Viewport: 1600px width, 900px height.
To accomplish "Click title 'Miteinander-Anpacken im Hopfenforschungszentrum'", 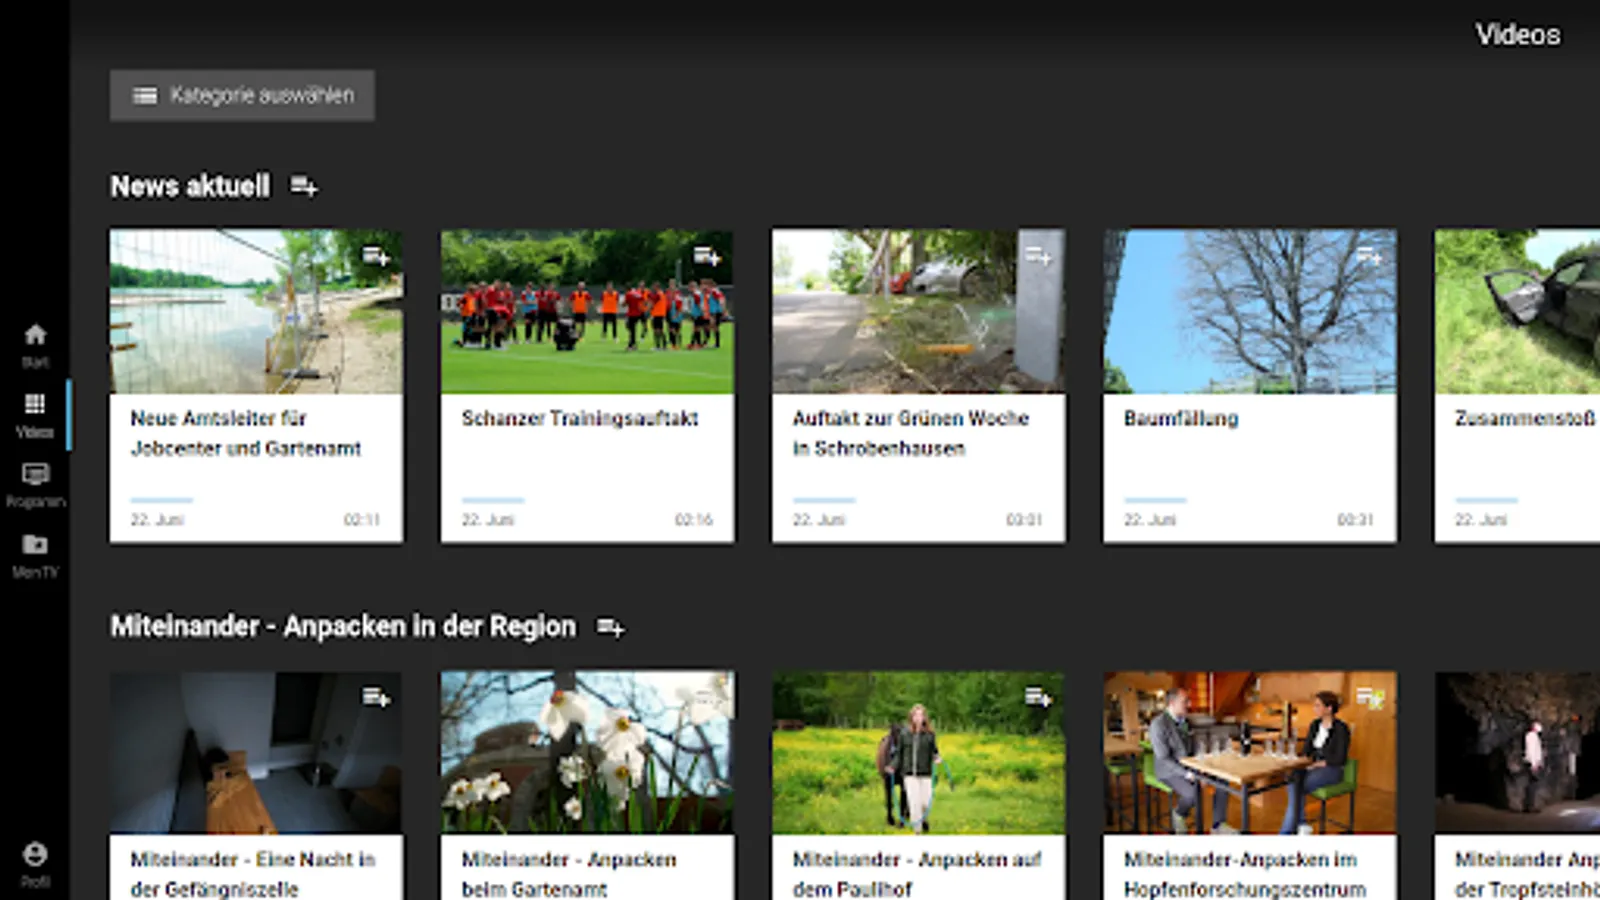I will pos(1245,874).
